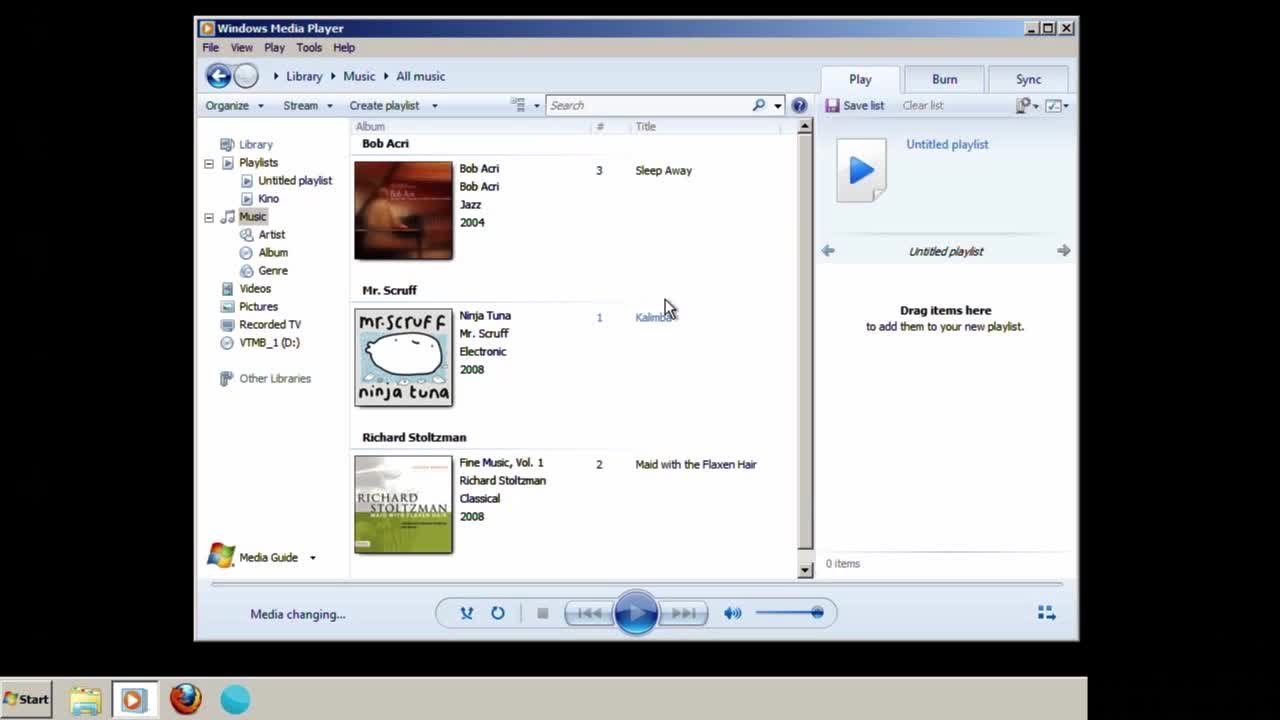Click the Save list disk icon
This screenshot has width=1280, height=720.
(x=832, y=105)
